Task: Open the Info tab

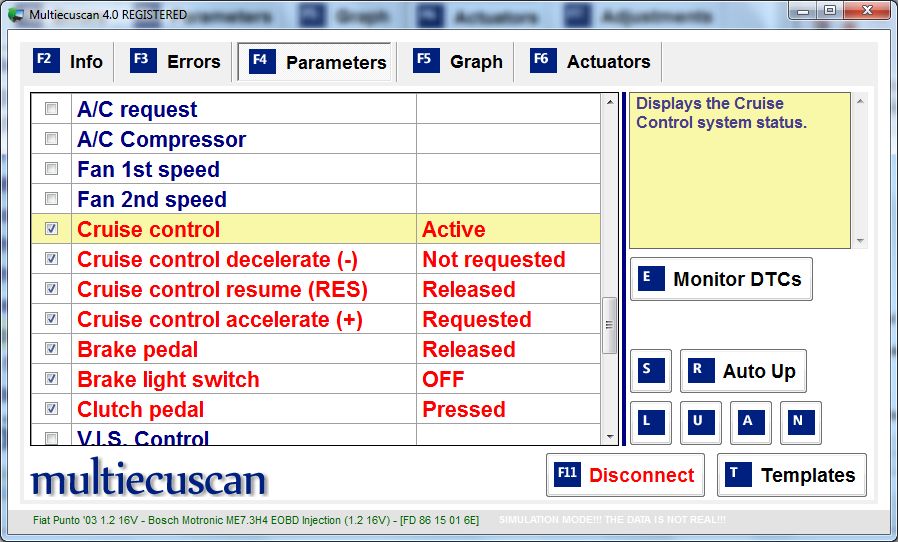Action: pyautogui.click(x=68, y=61)
